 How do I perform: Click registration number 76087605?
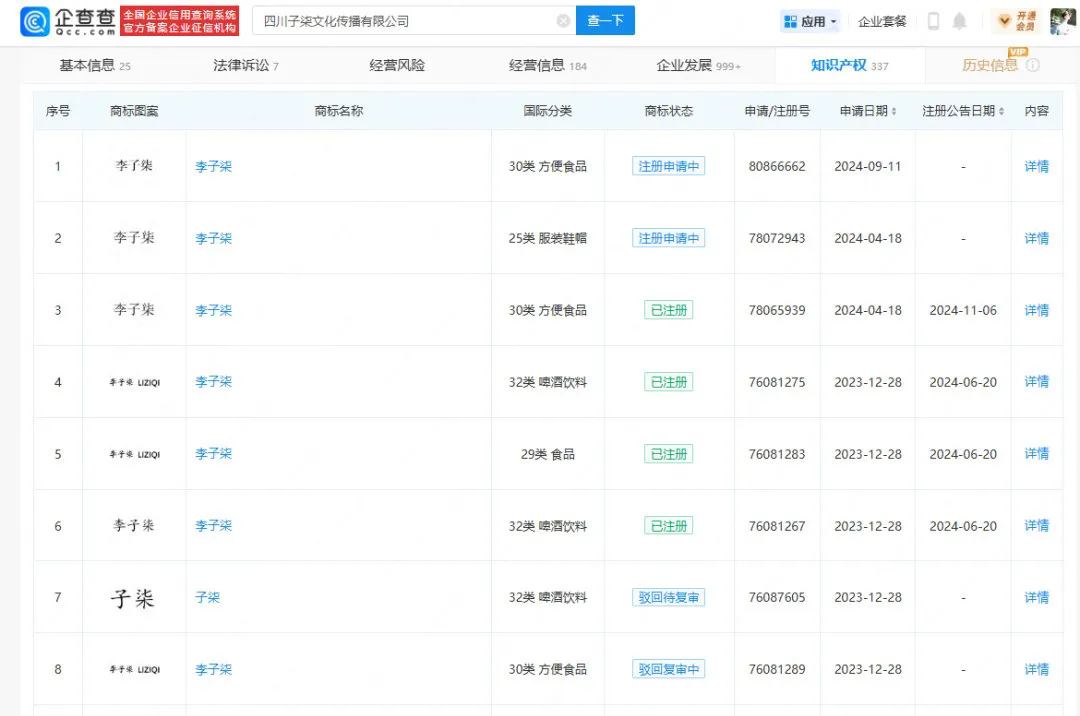click(777, 598)
